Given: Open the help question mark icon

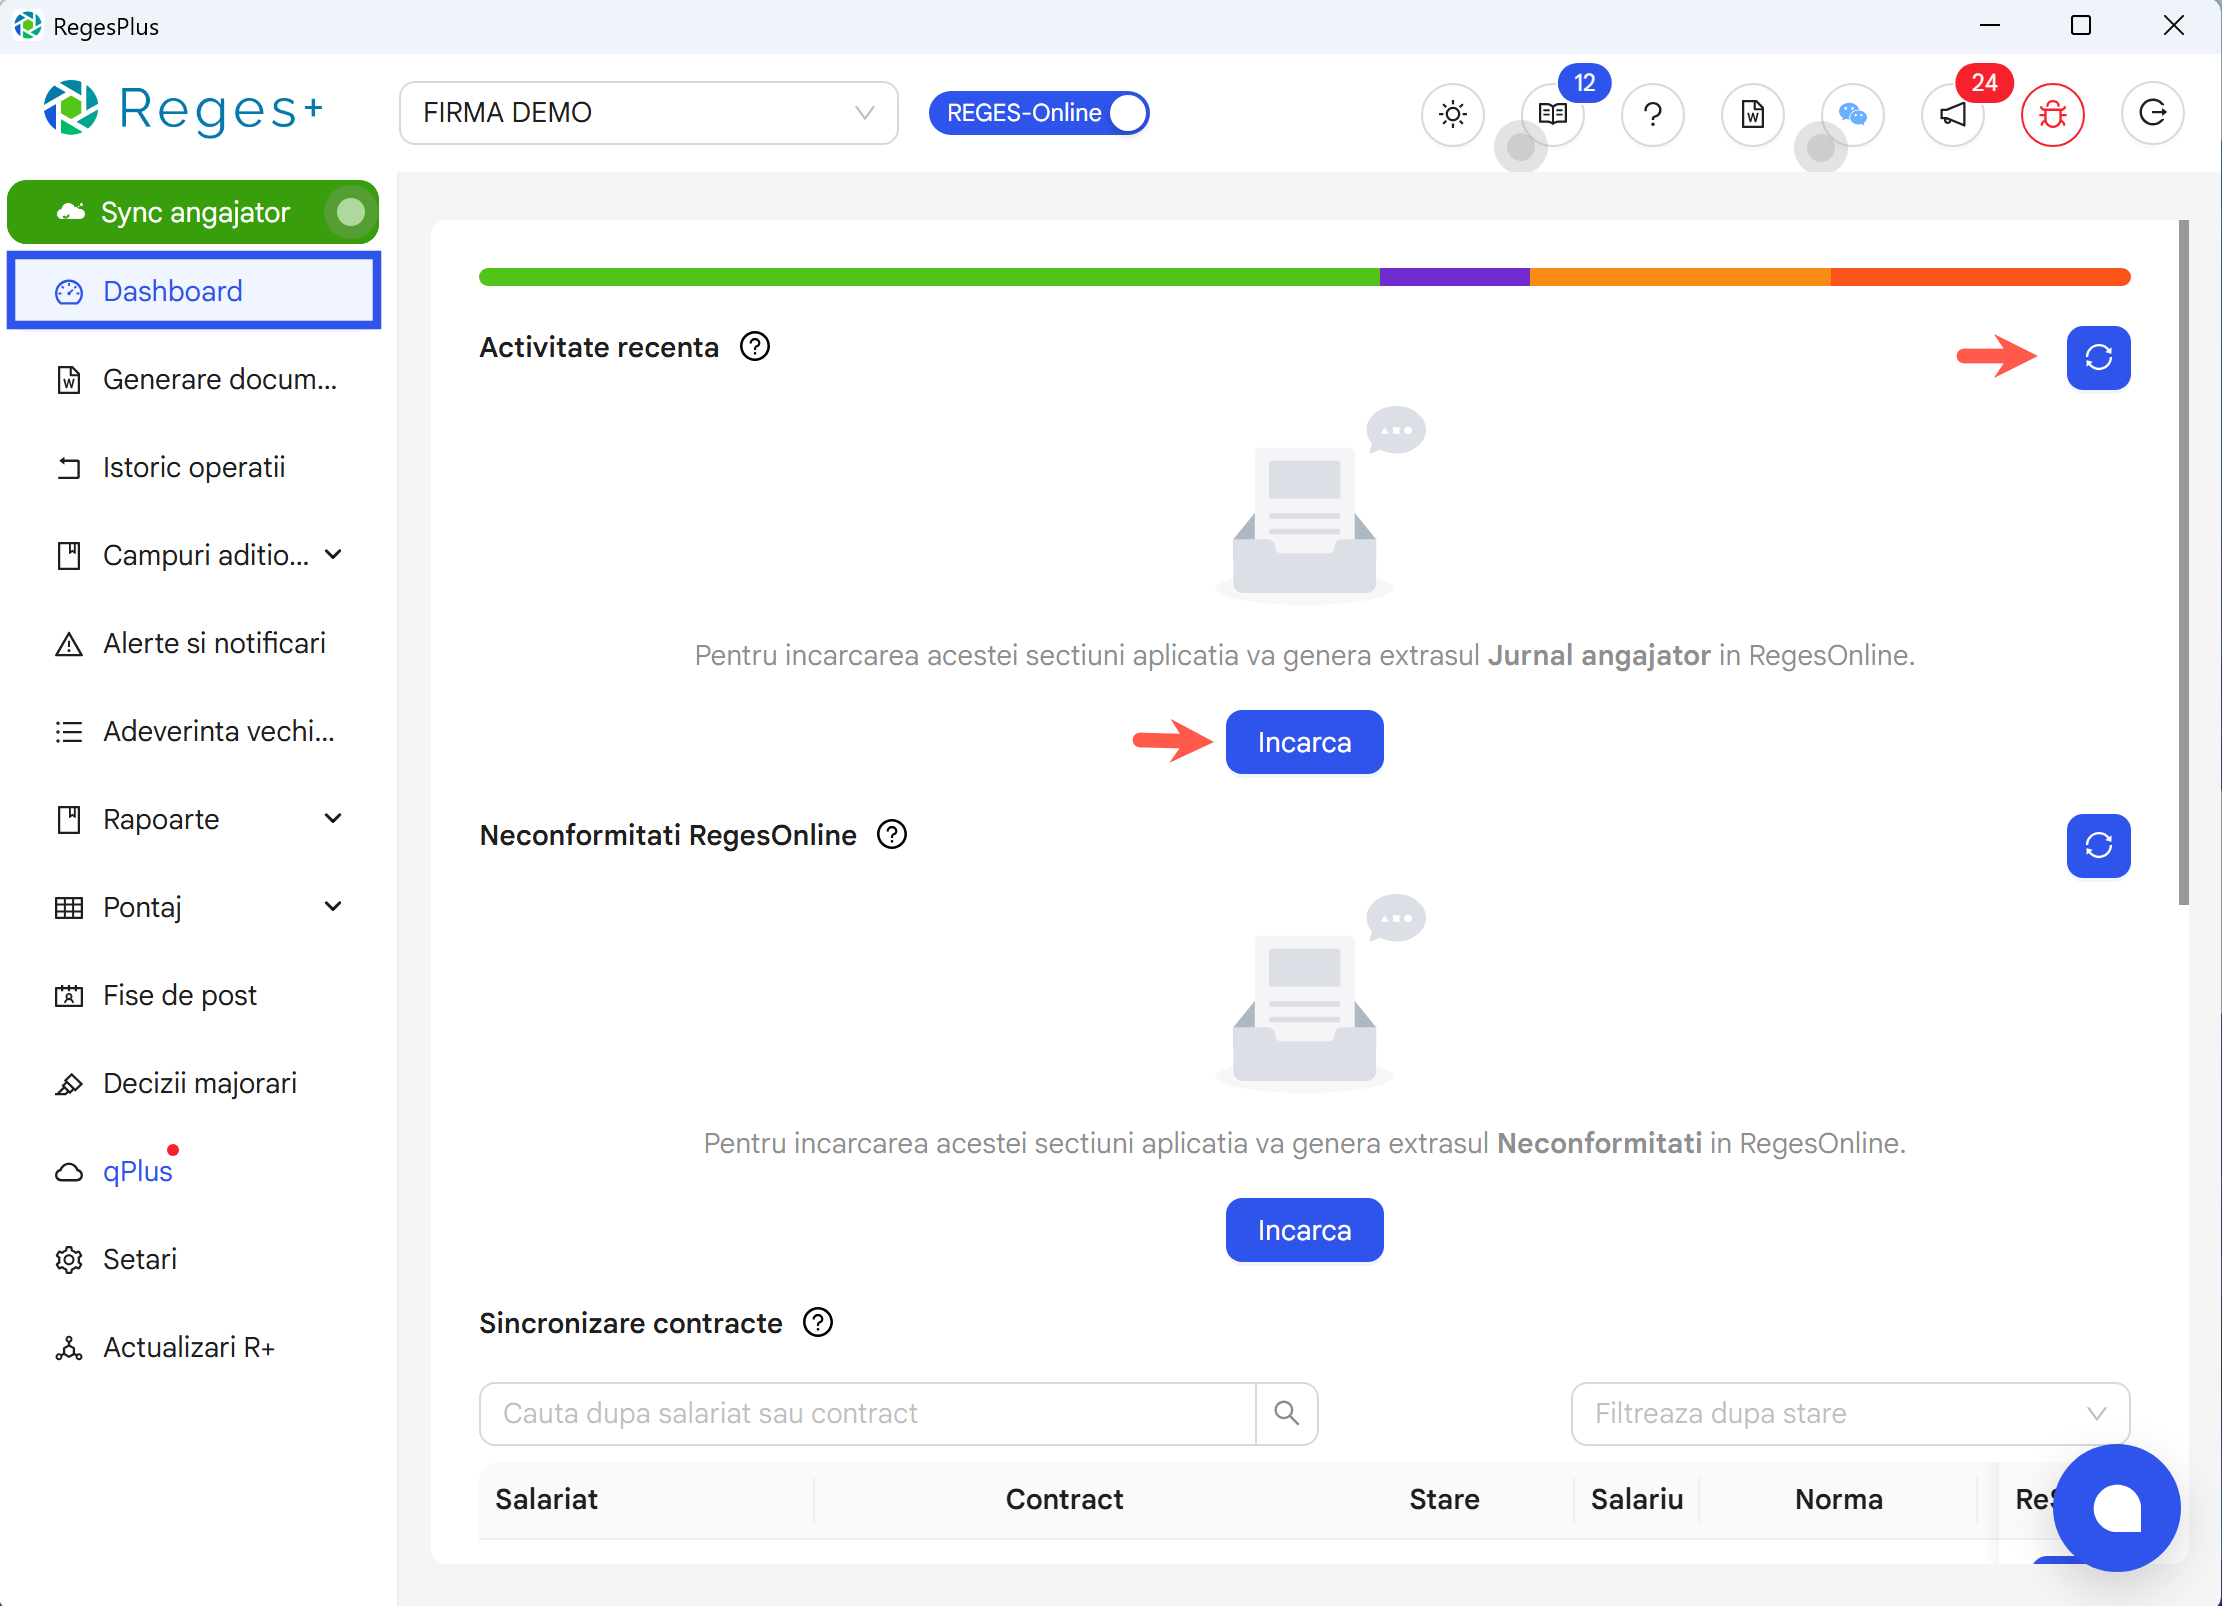Looking at the screenshot, I should click(1652, 114).
